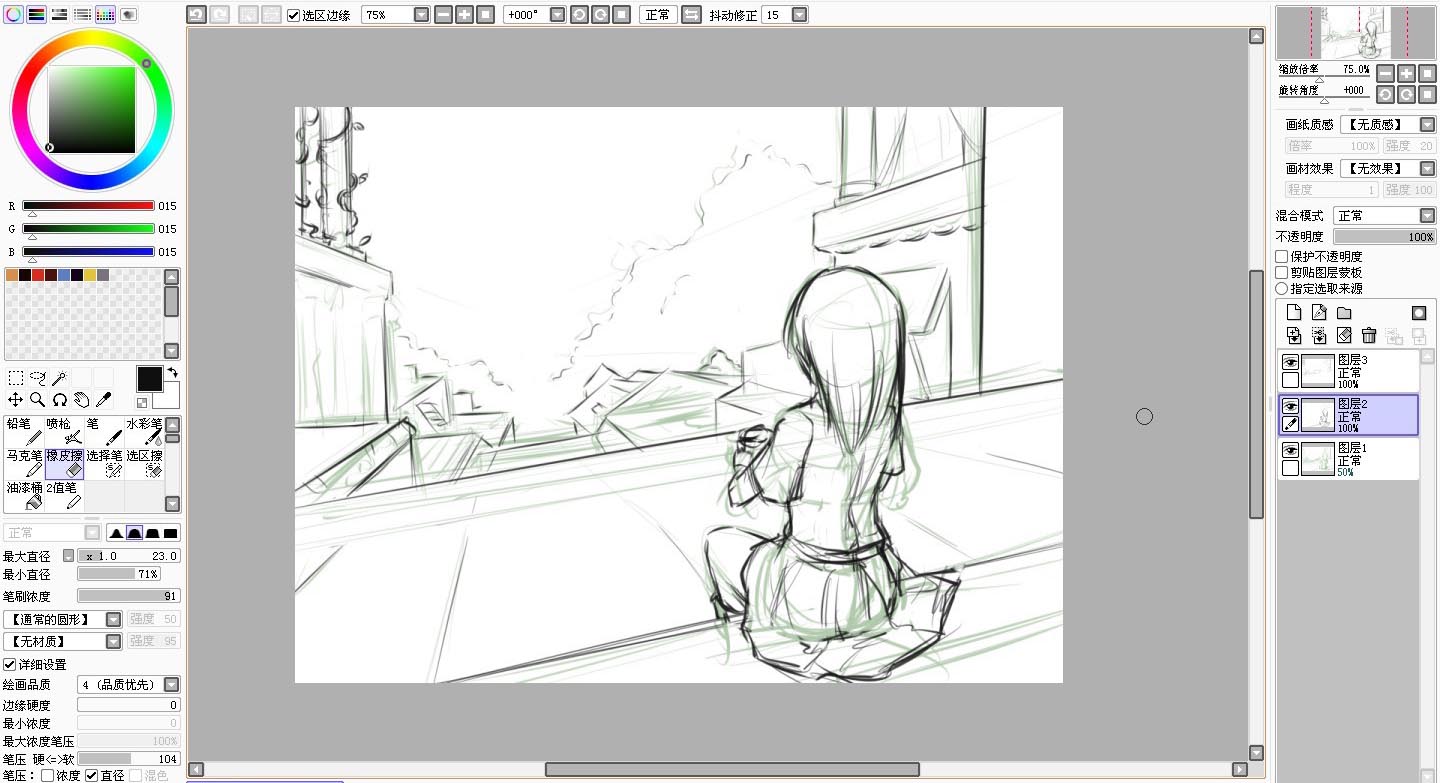Hide 图层3 with its eye icon

pos(1290,362)
